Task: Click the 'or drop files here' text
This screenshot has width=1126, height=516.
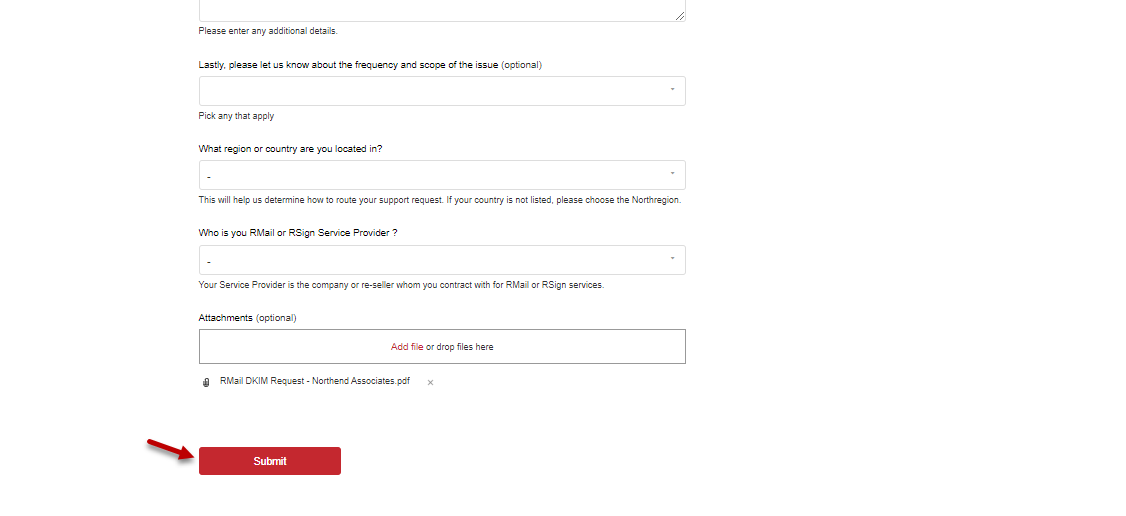Action: tap(460, 347)
